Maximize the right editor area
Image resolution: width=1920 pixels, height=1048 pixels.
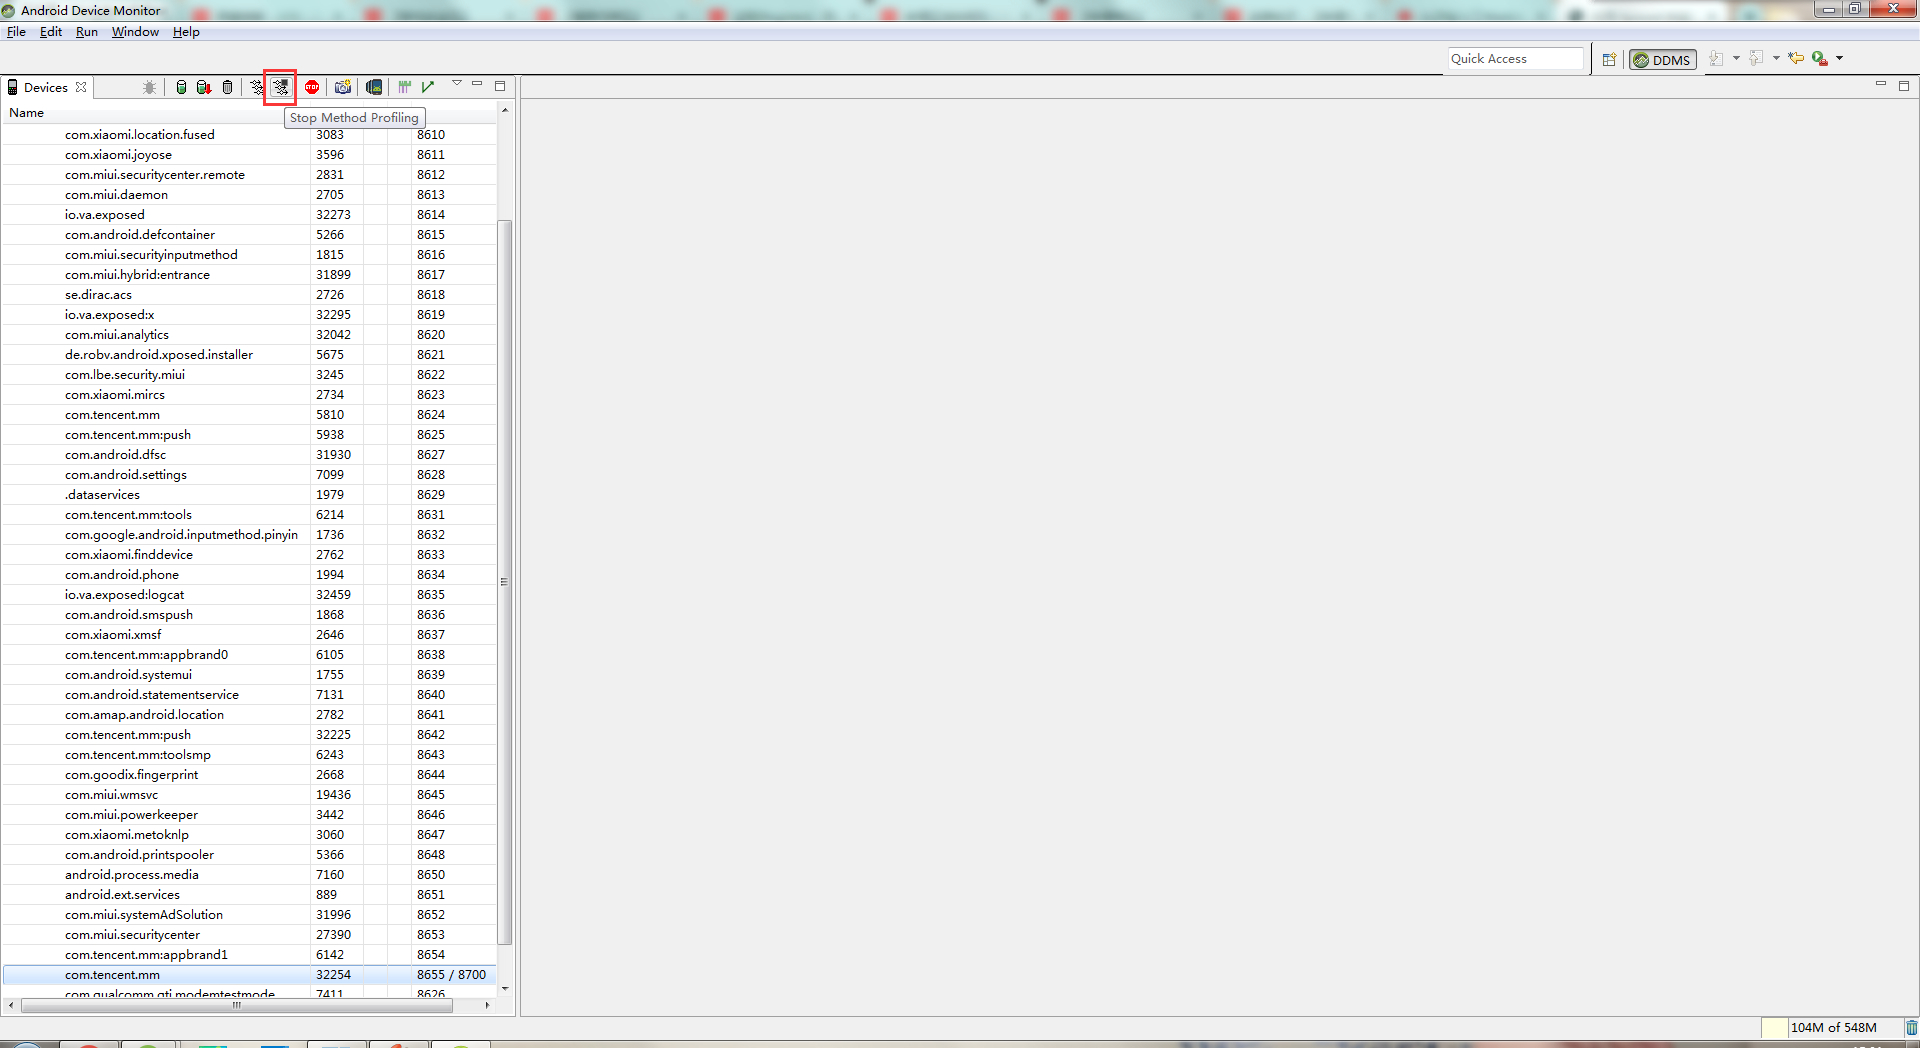tap(1904, 86)
